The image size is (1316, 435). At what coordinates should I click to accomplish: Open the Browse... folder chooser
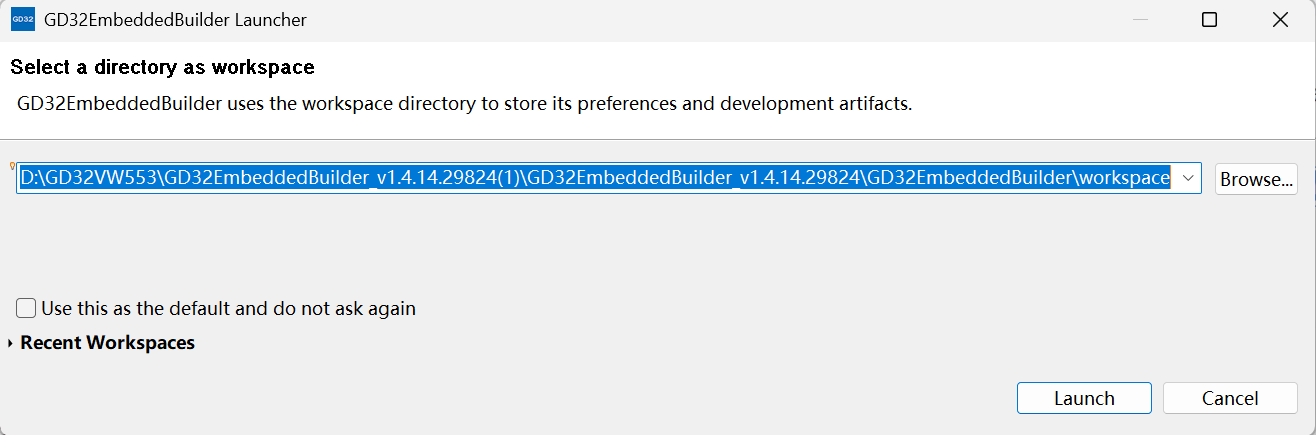point(1256,179)
